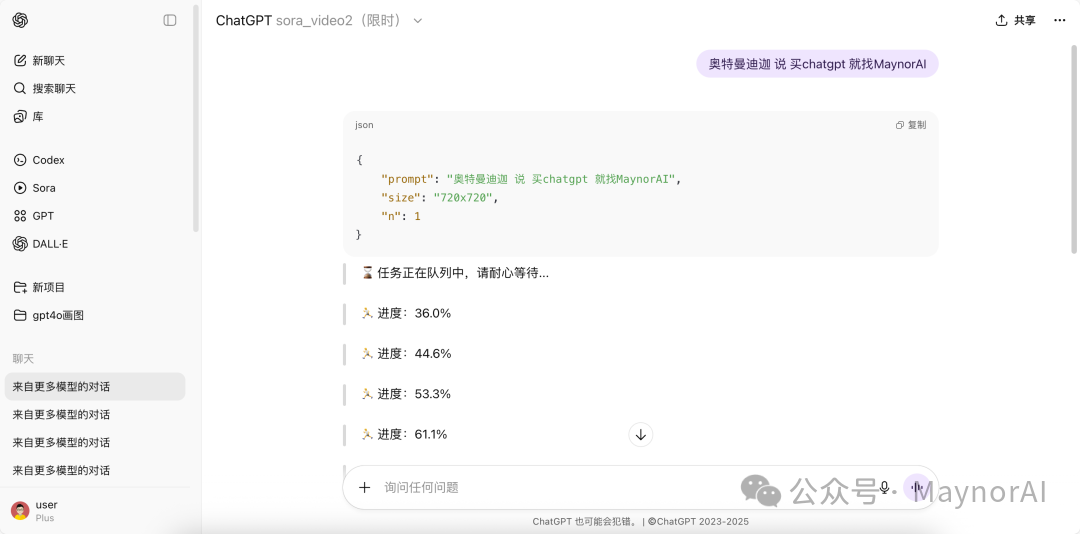Screen dimensions: 1080x534
Task: Click the 进度：36.0% progress line
Action: click(x=406, y=314)
